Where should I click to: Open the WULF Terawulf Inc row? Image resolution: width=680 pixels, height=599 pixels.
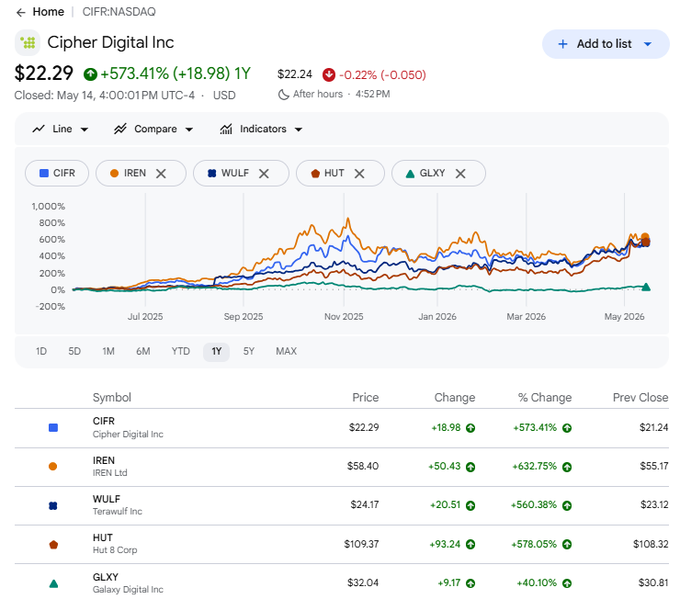point(342,505)
